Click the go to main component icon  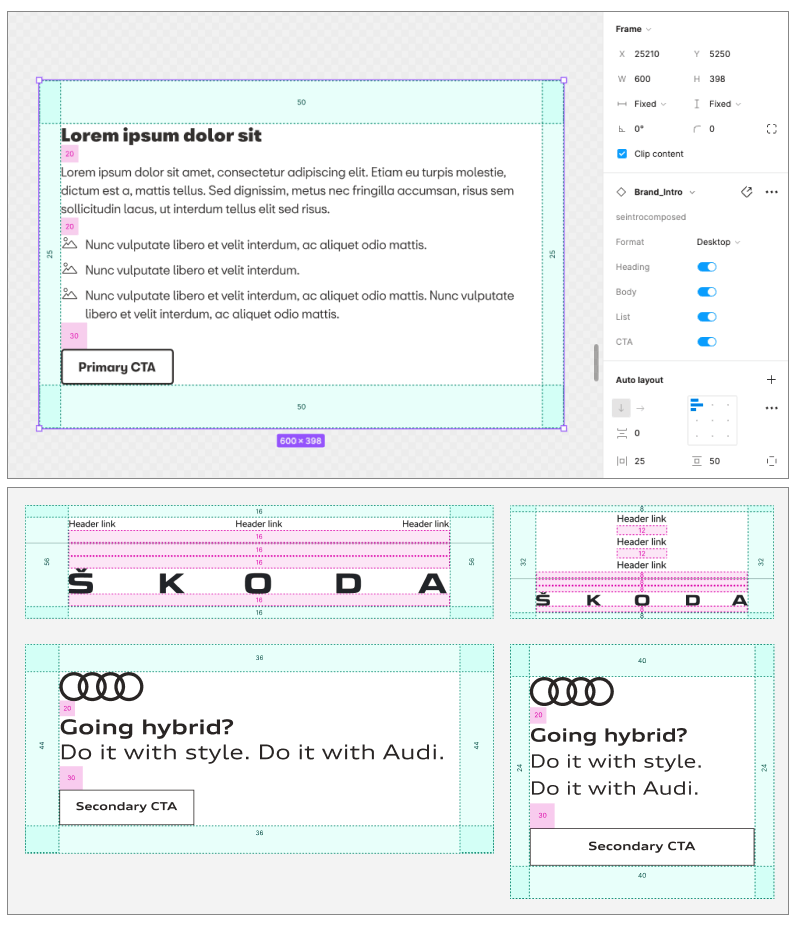746,192
